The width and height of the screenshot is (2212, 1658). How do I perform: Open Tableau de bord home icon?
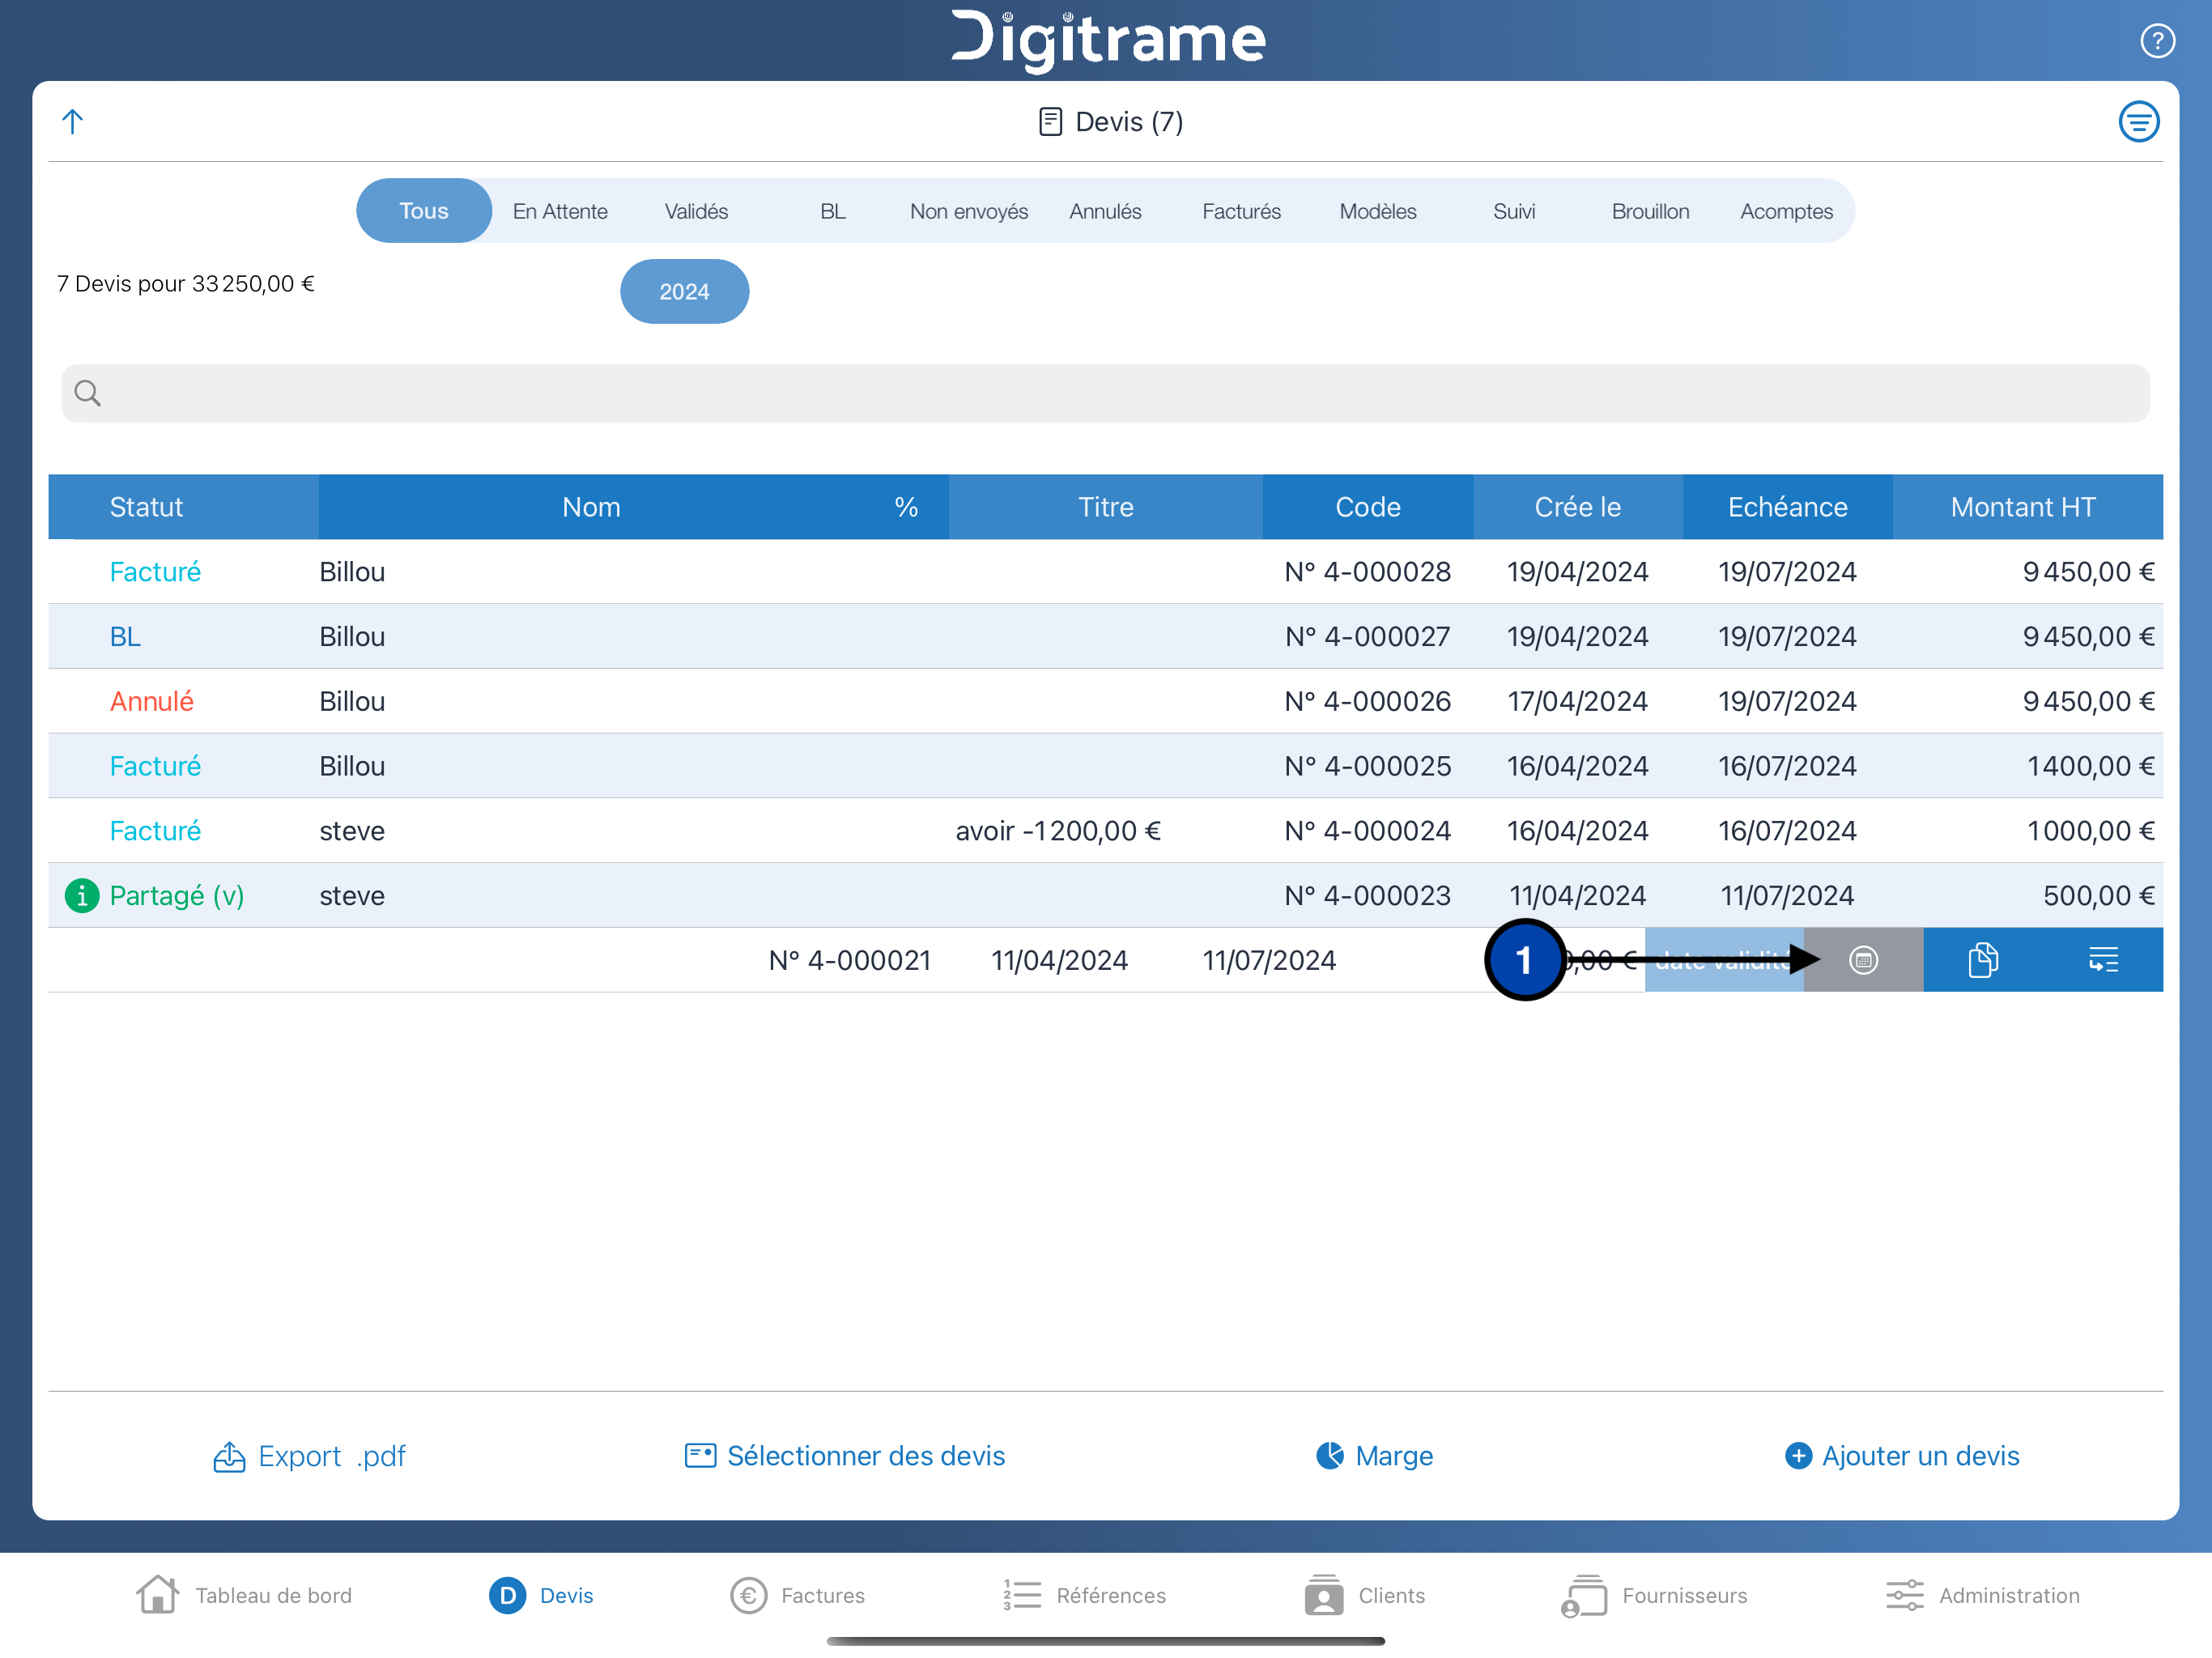[157, 1595]
